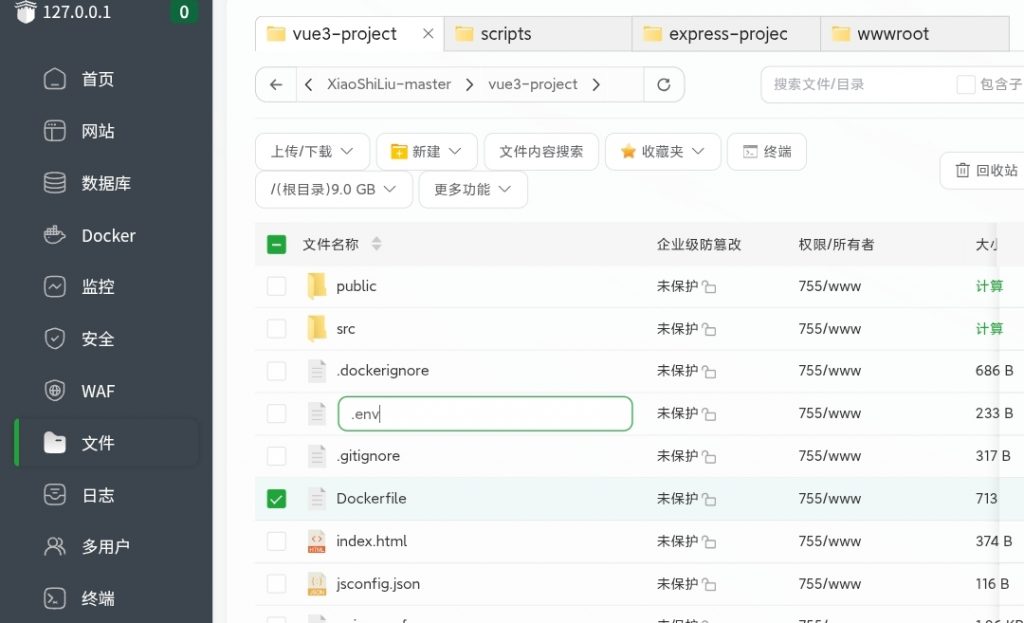Open the WAF sidebar item

pos(98,391)
